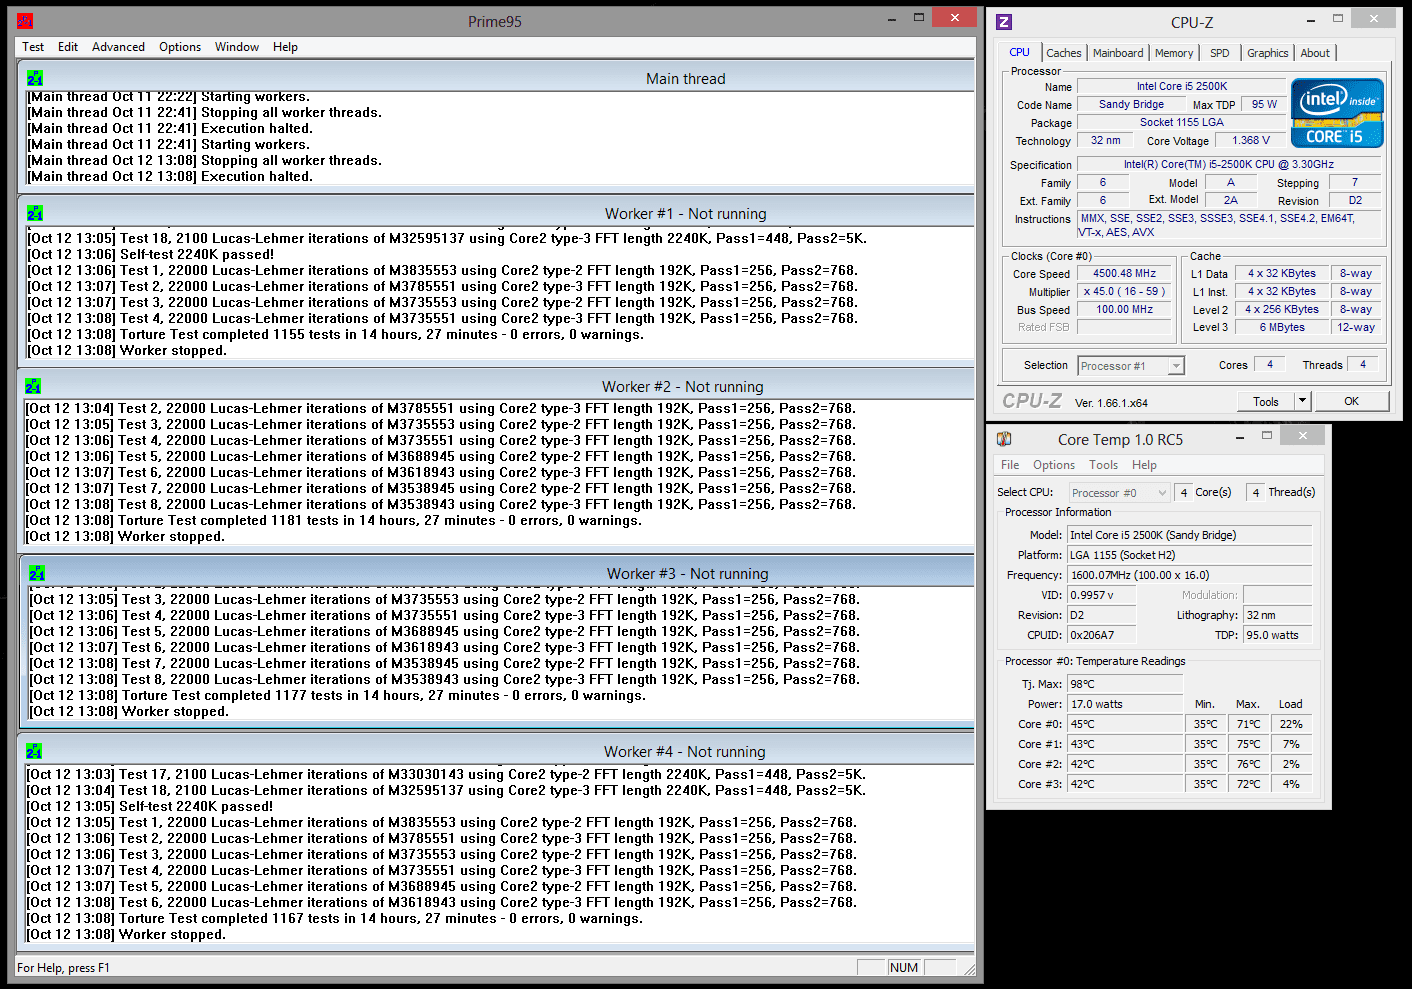The width and height of the screenshot is (1412, 989).
Task: Switch to the Caches tab in CPU-Z
Action: [1063, 53]
